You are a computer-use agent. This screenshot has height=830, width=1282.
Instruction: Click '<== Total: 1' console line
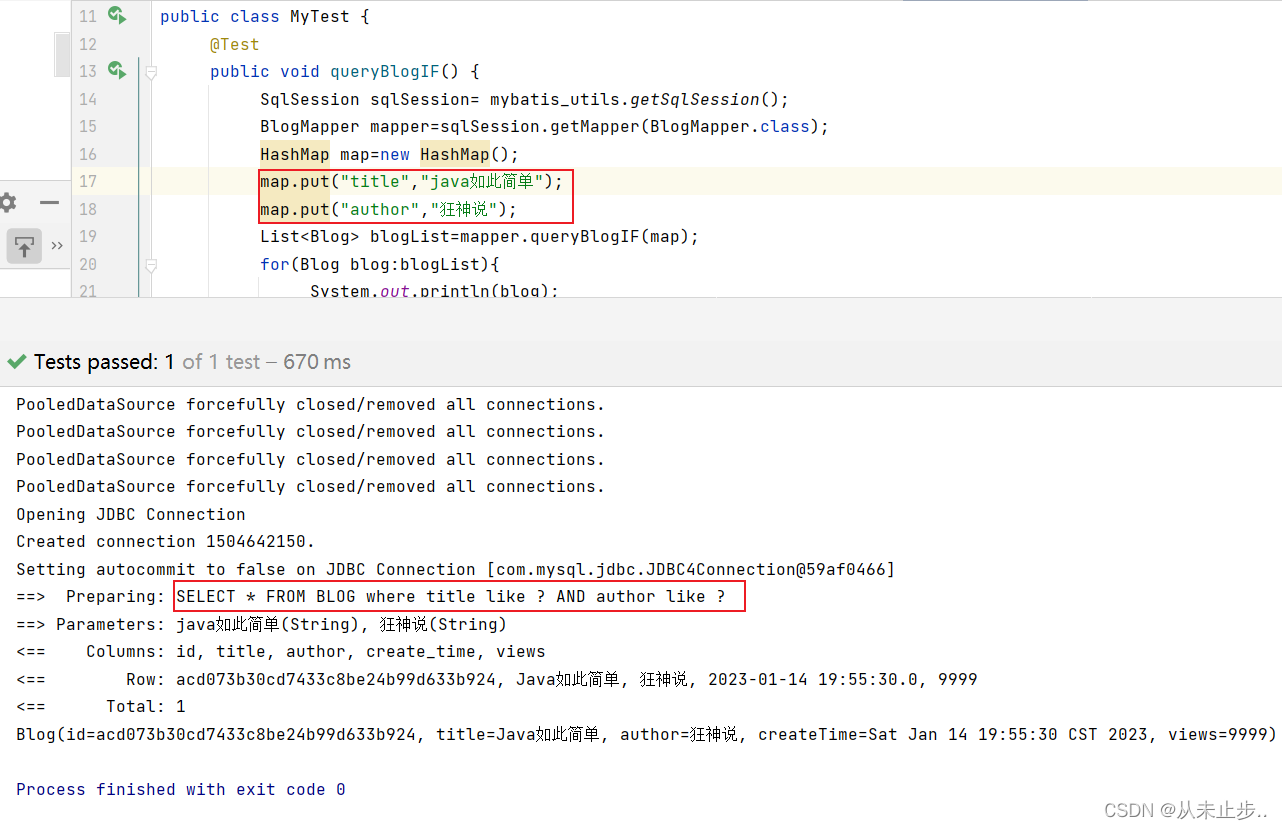[x=101, y=706]
